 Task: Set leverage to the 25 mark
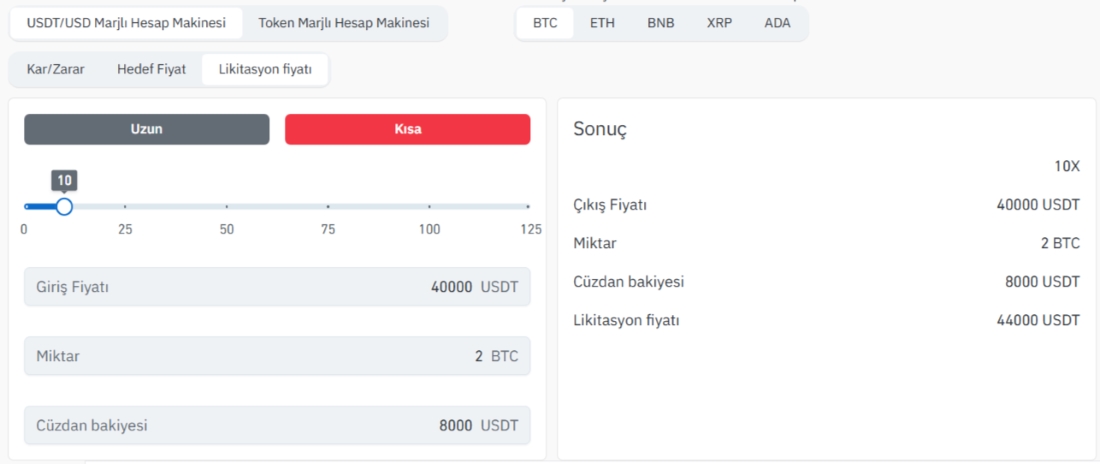point(125,206)
